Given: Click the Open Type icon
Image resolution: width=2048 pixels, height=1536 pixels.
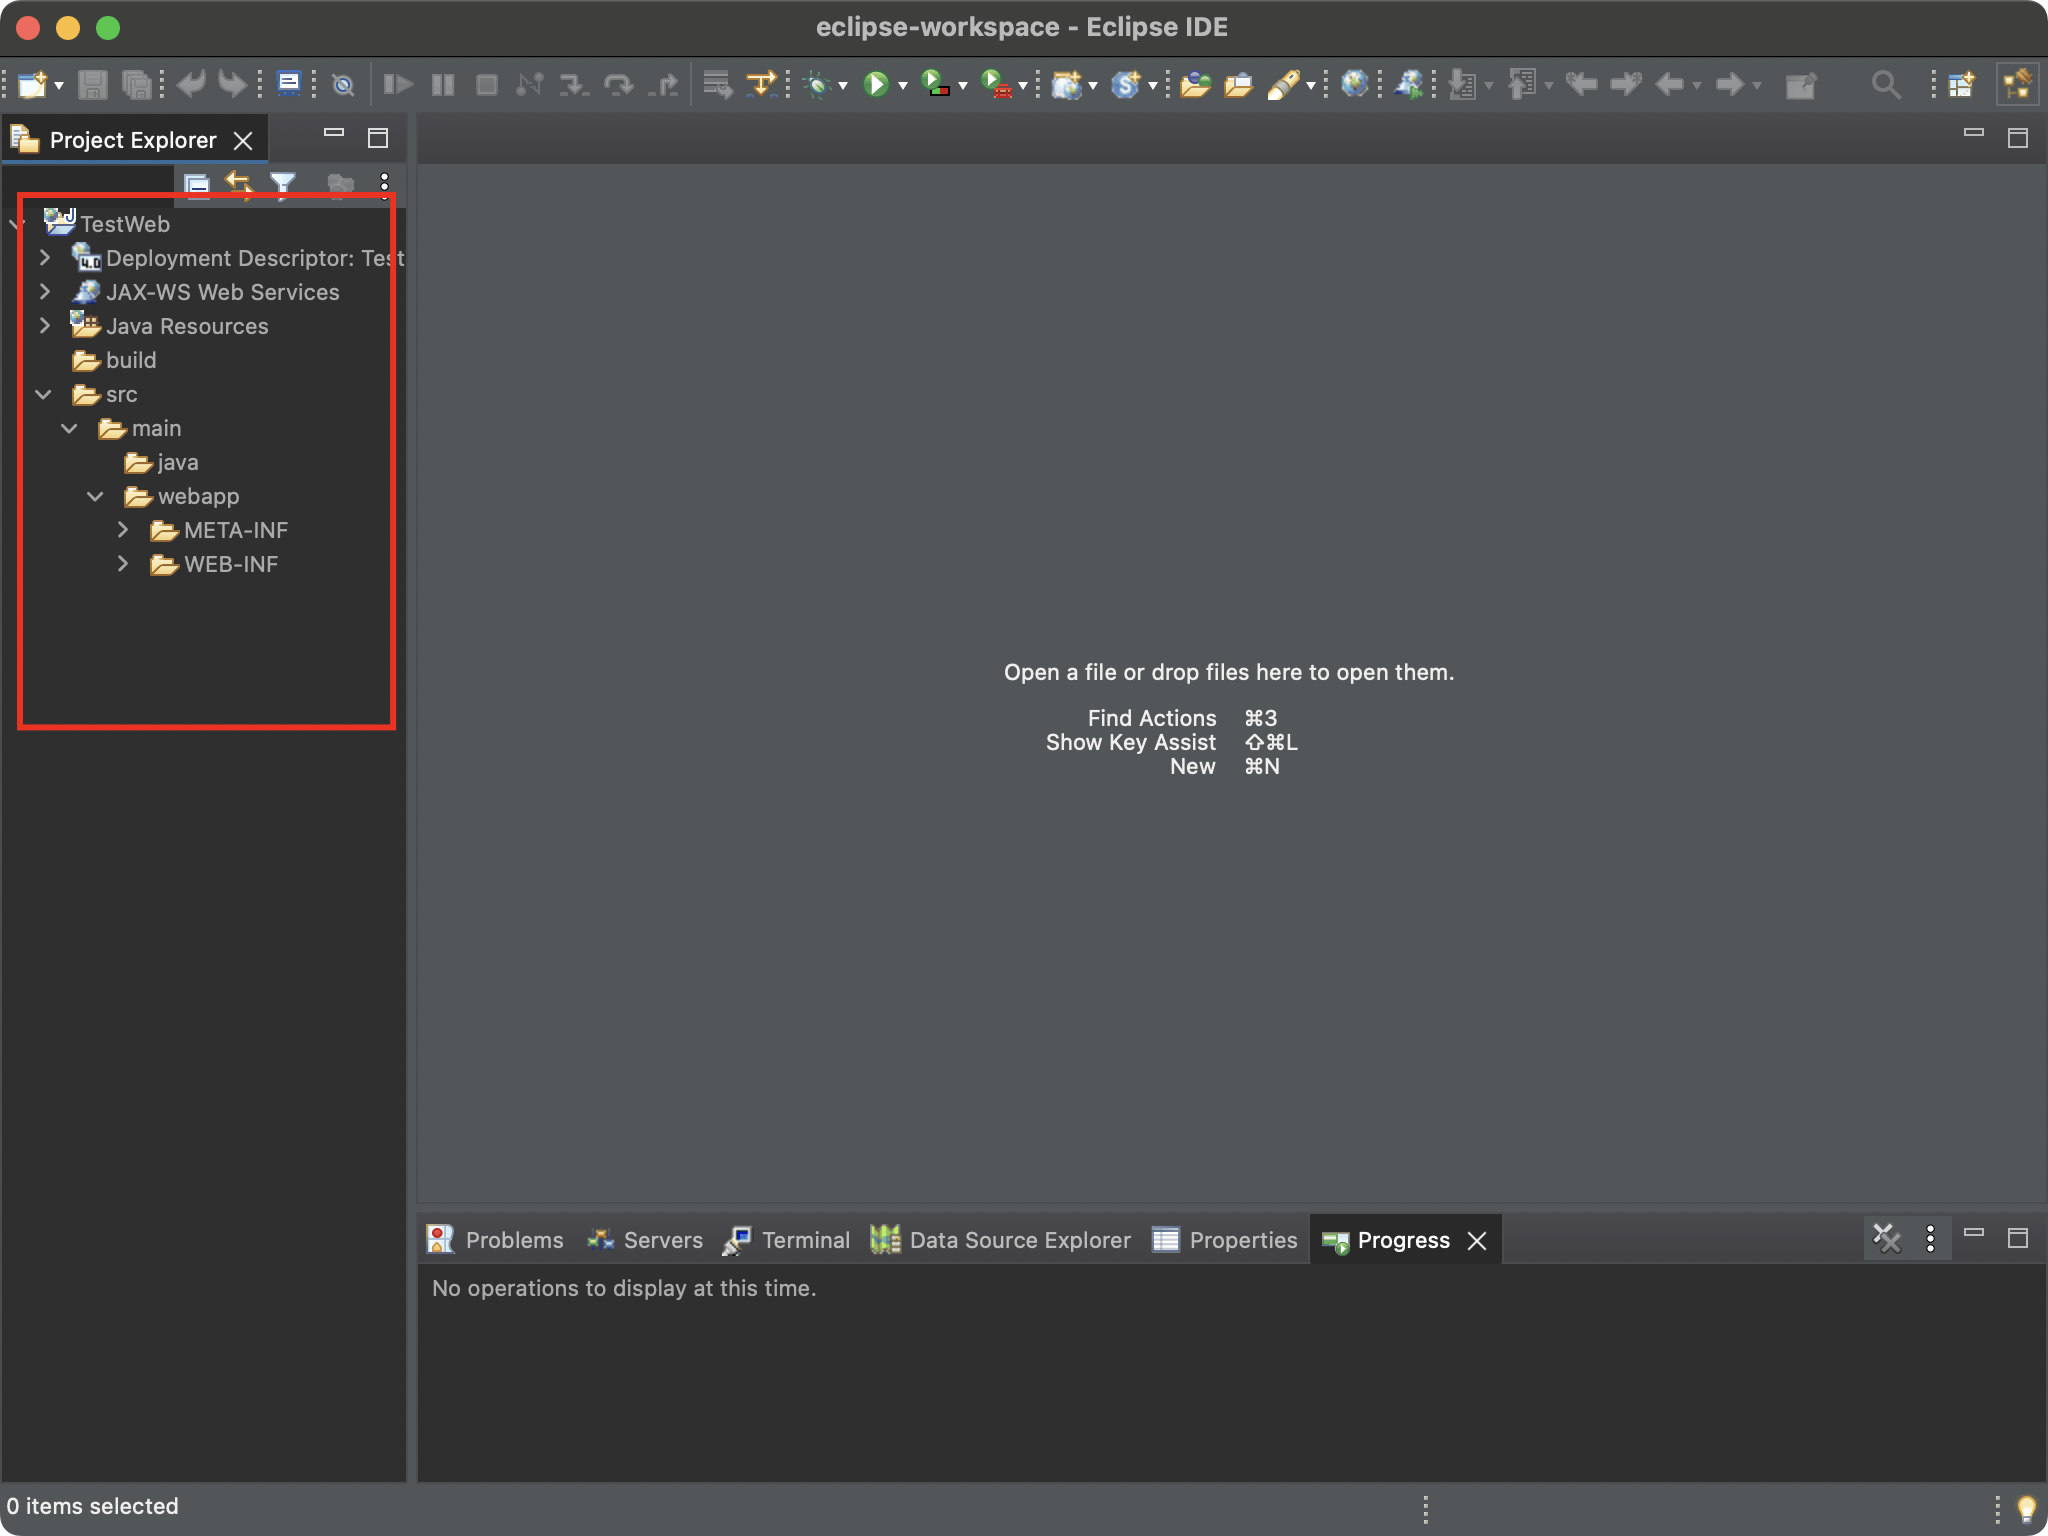Looking at the screenshot, I should click(1195, 85).
